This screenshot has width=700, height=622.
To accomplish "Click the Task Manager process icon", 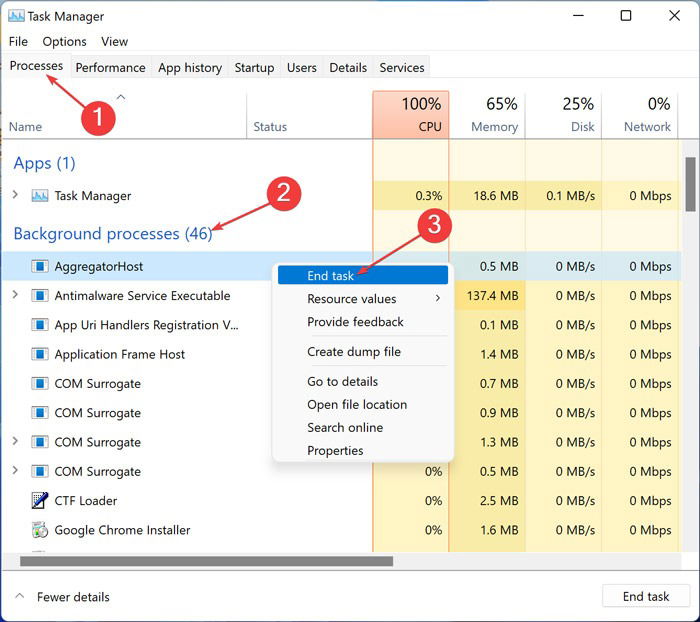I will point(40,196).
